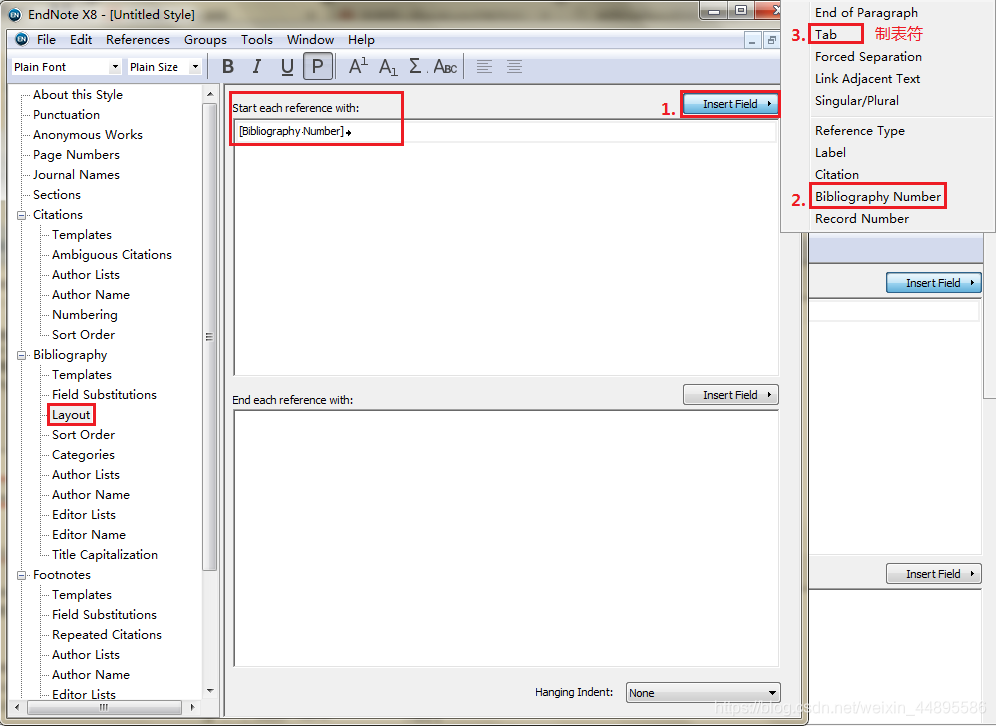The height and width of the screenshot is (726, 996).
Task: Open Insert Field for end reference
Action: tap(730, 394)
